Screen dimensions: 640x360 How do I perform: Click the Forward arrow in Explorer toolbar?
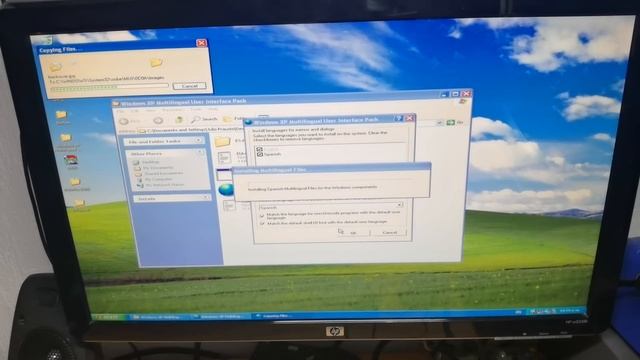(158, 120)
